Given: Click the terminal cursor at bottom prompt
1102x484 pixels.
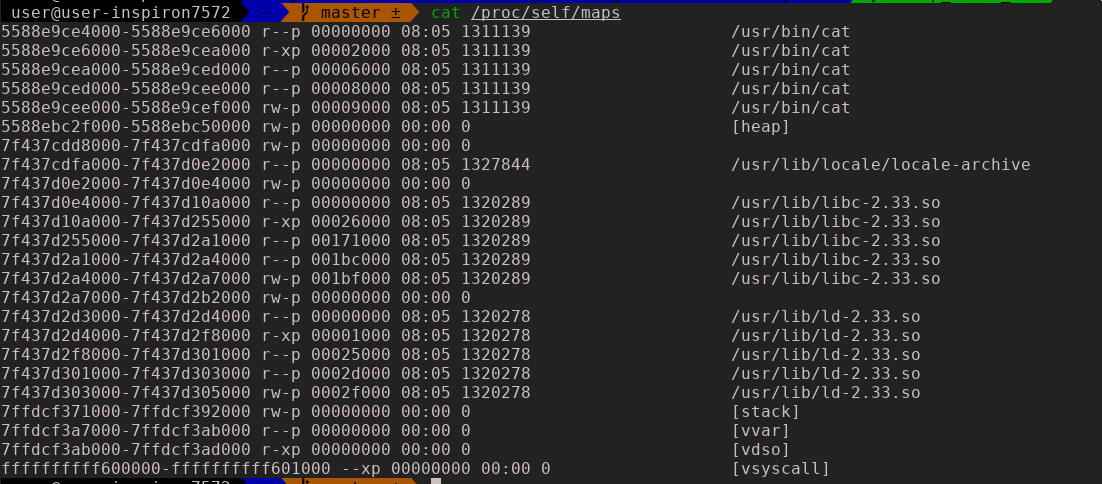Looking at the screenshot, I should (x=435, y=481).
